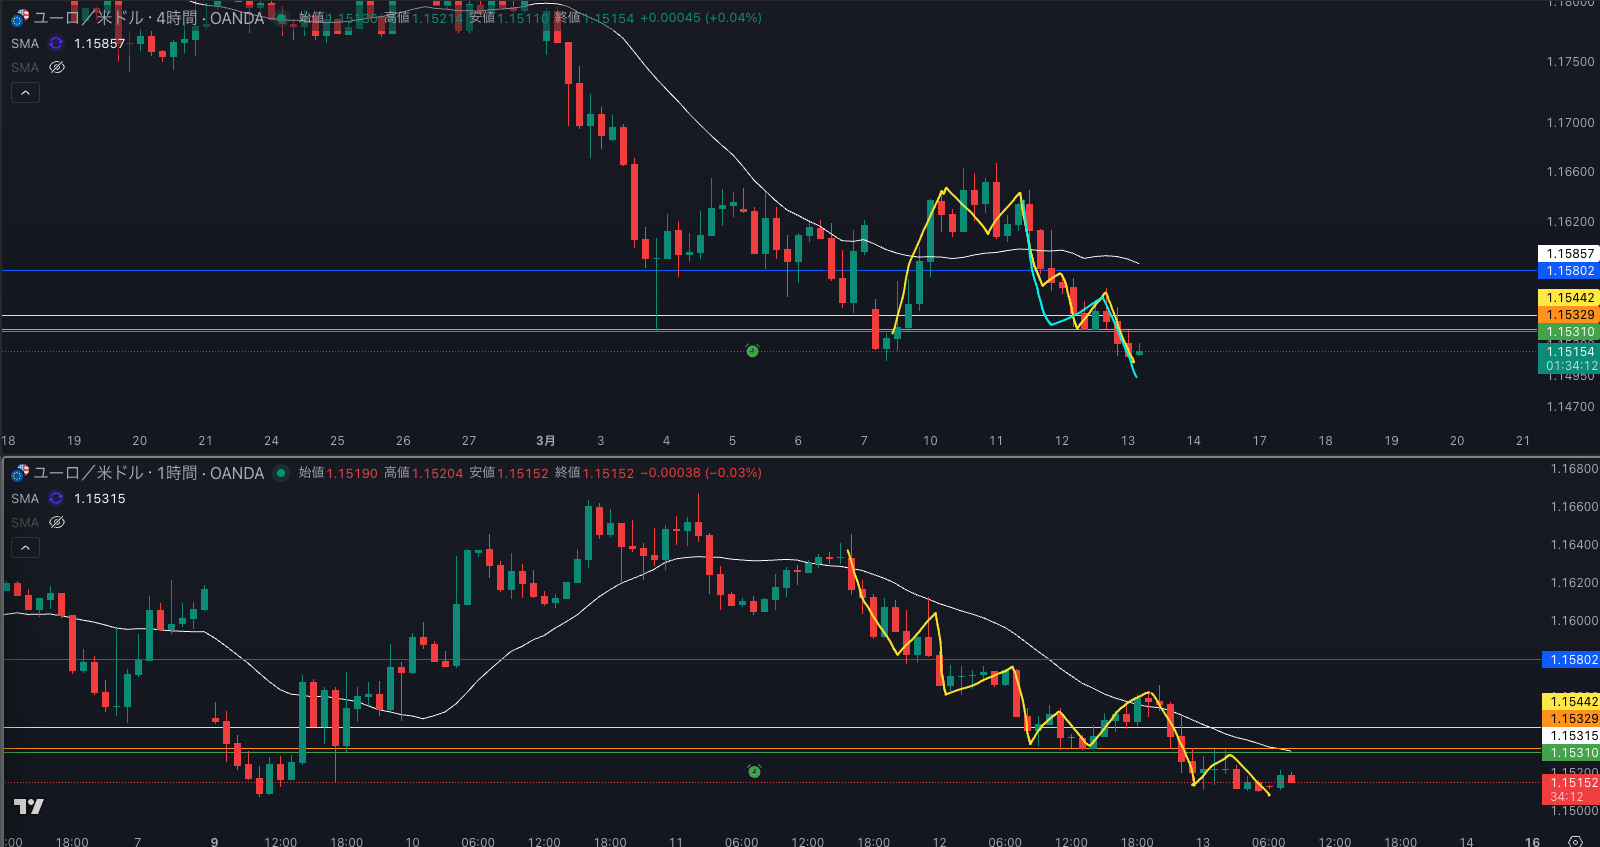Click the SMA refresh icon on the 4-hour chart
The height and width of the screenshot is (847, 1600).
[x=56, y=43]
